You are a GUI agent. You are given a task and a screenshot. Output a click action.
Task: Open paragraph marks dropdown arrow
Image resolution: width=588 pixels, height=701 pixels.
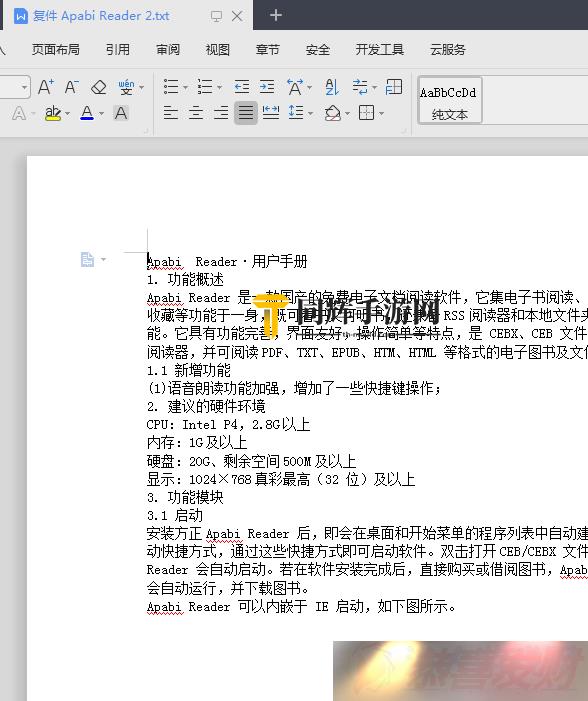point(374,87)
